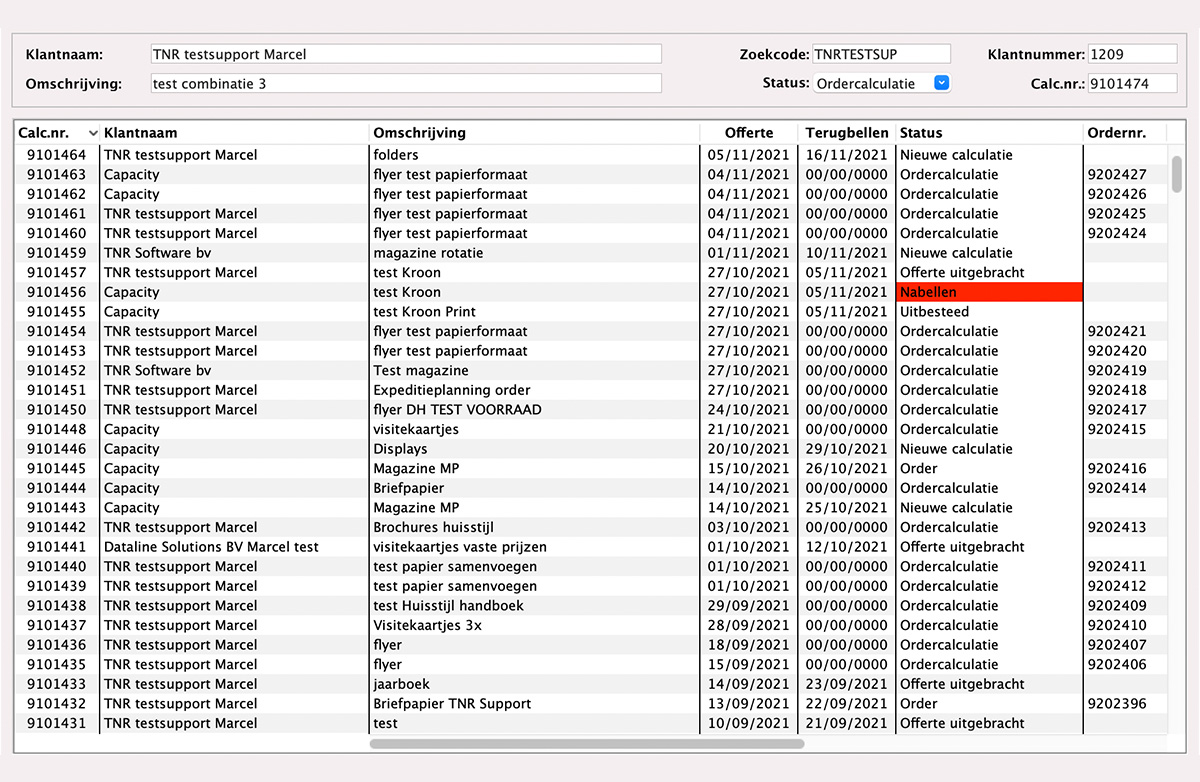This screenshot has width=1200, height=782.
Task: Select 'Test magazine' description cell
Action: click(x=420, y=370)
